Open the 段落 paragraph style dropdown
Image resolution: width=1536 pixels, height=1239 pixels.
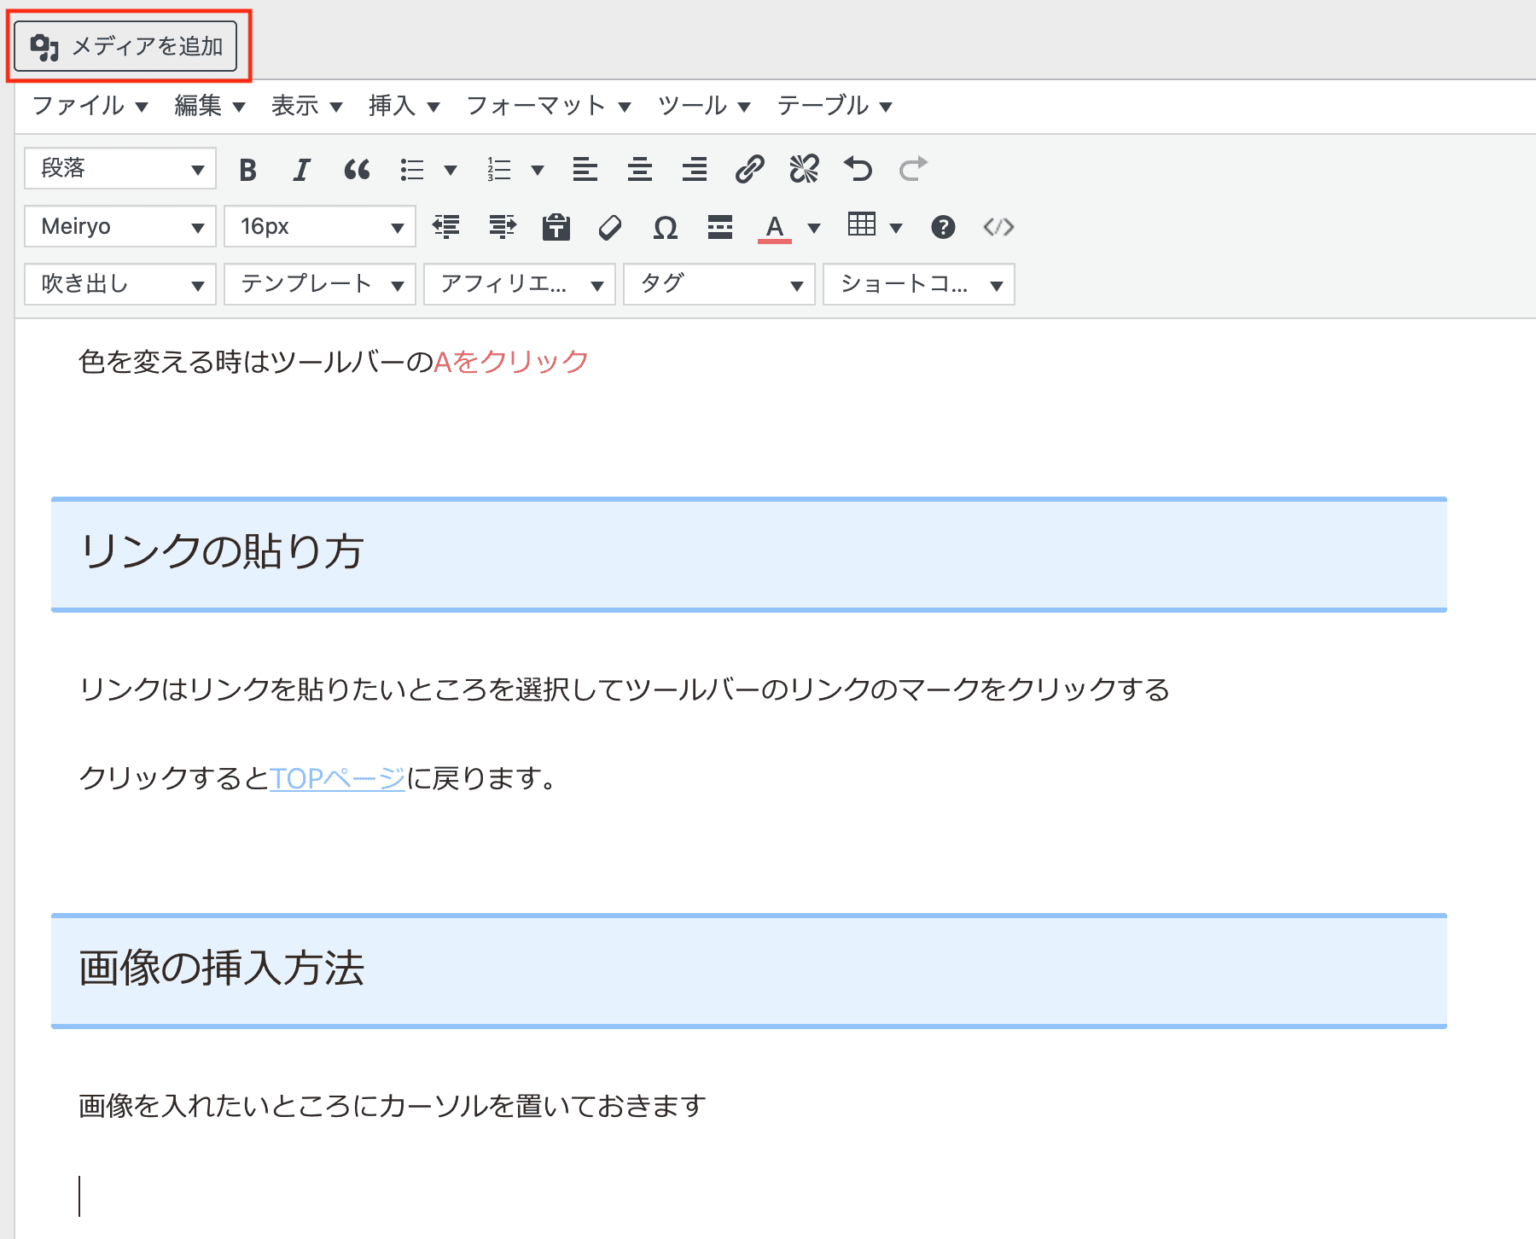click(119, 168)
